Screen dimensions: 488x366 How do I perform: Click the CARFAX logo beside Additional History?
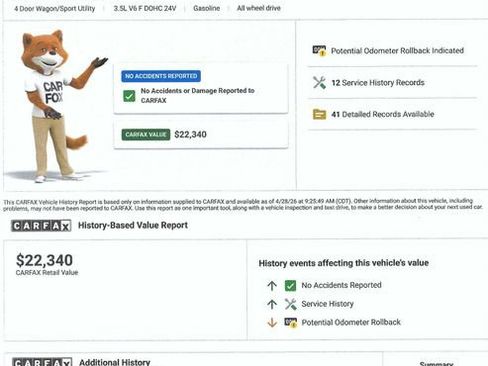point(42,362)
